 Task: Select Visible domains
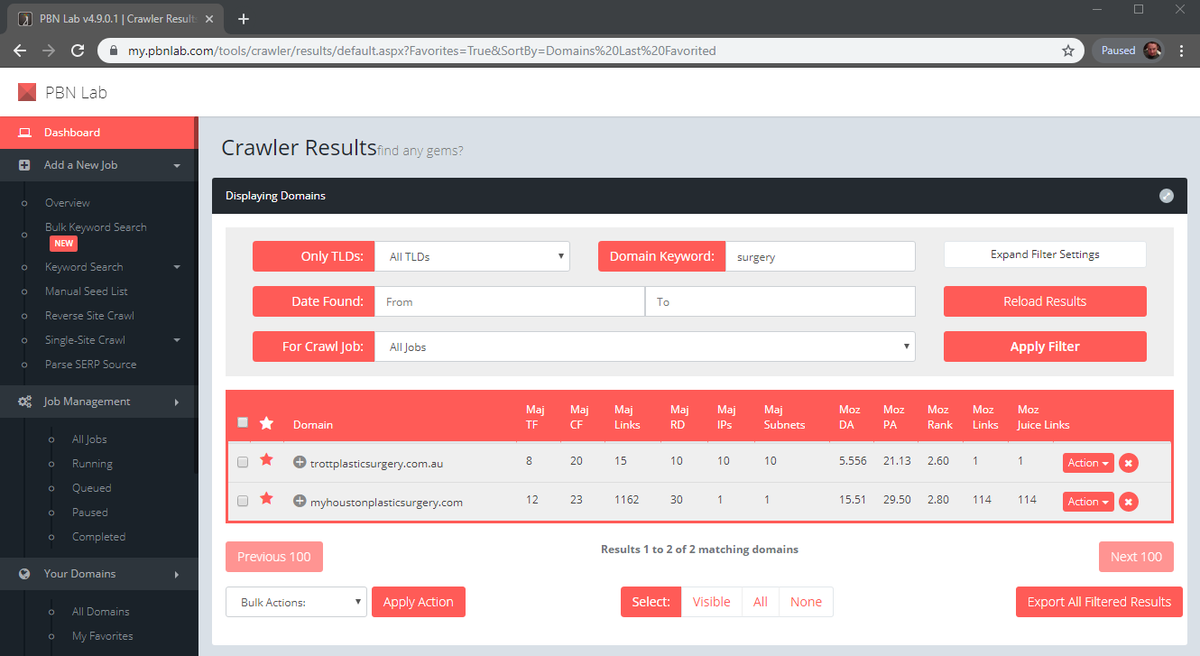tap(711, 602)
